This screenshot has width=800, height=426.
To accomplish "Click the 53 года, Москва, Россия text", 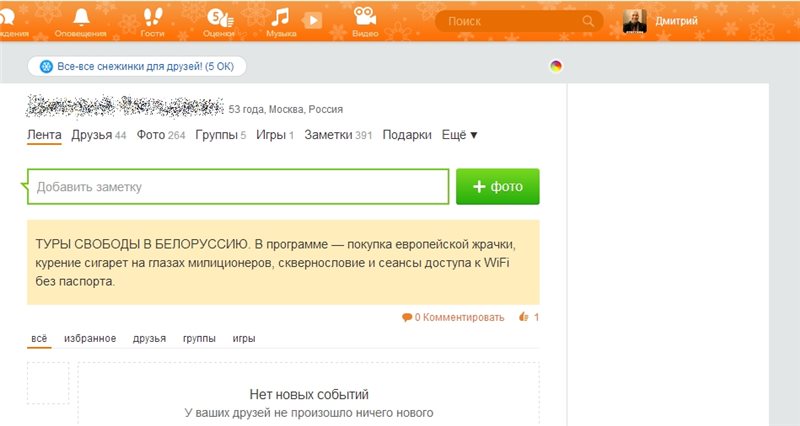I will point(286,109).
